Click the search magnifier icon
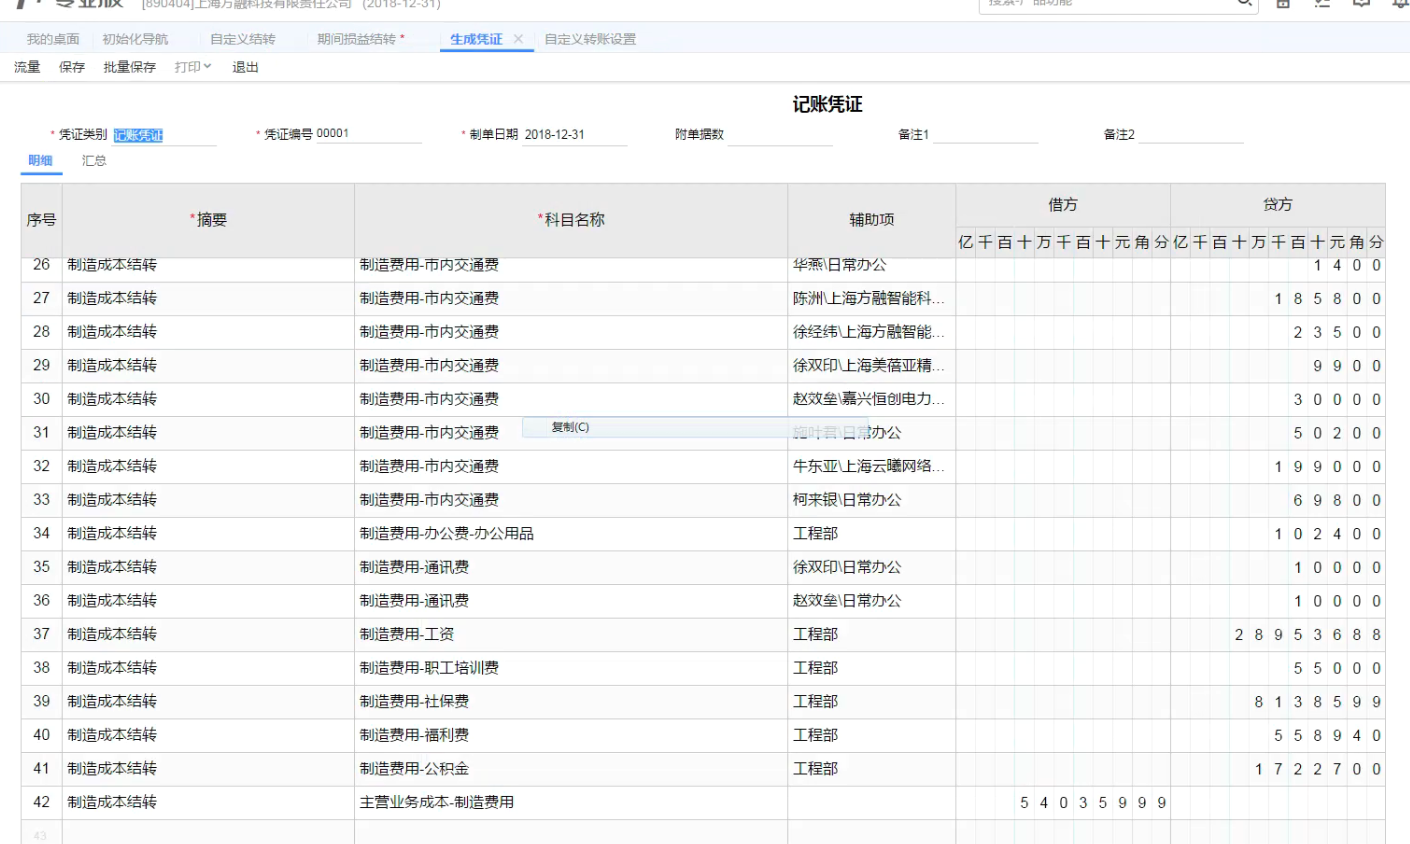 tap(1243, 4)
